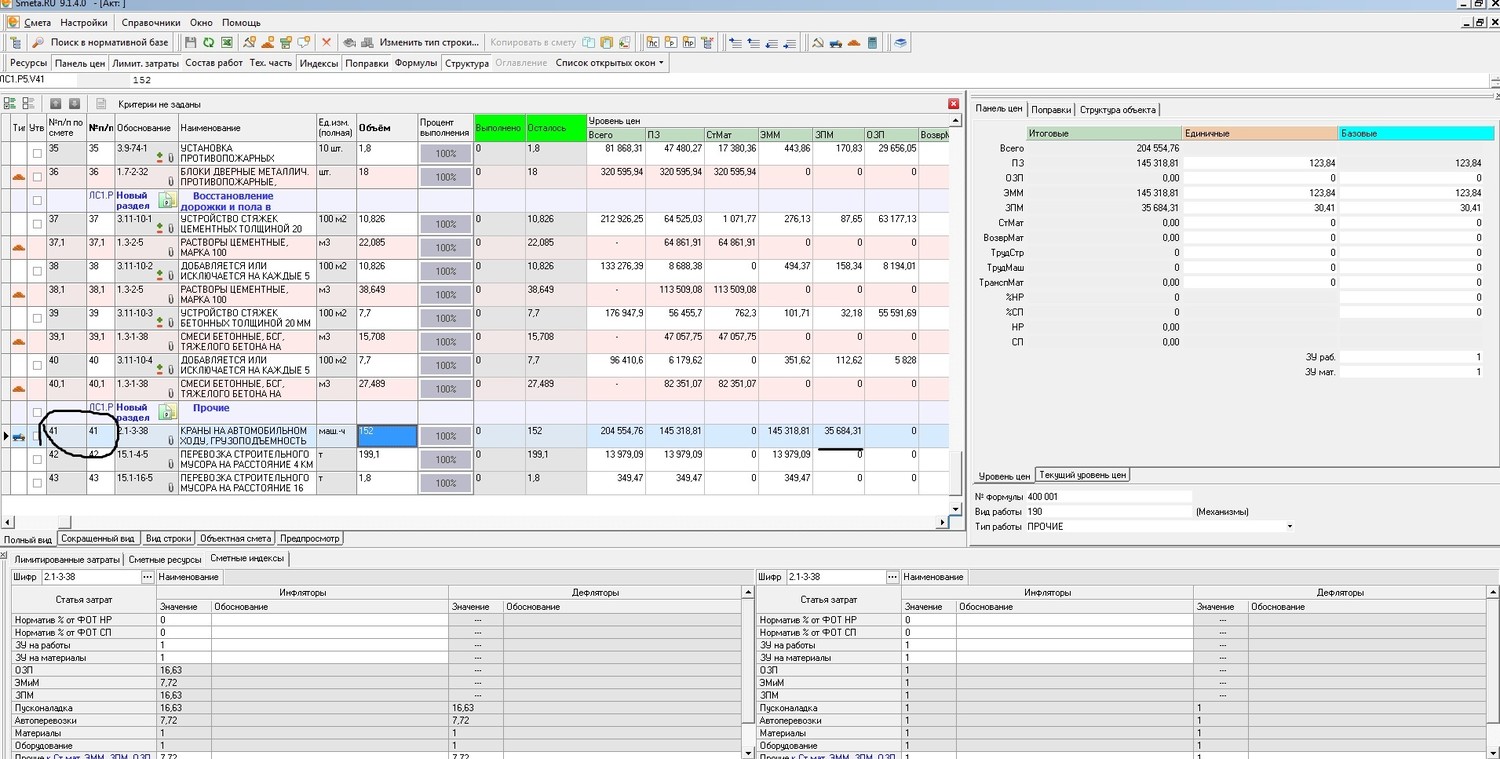The width and height of the screenshot is (1500, 759).
Task: Click the ellipsis button beside left Шифр field
Action: pos(148,577)
